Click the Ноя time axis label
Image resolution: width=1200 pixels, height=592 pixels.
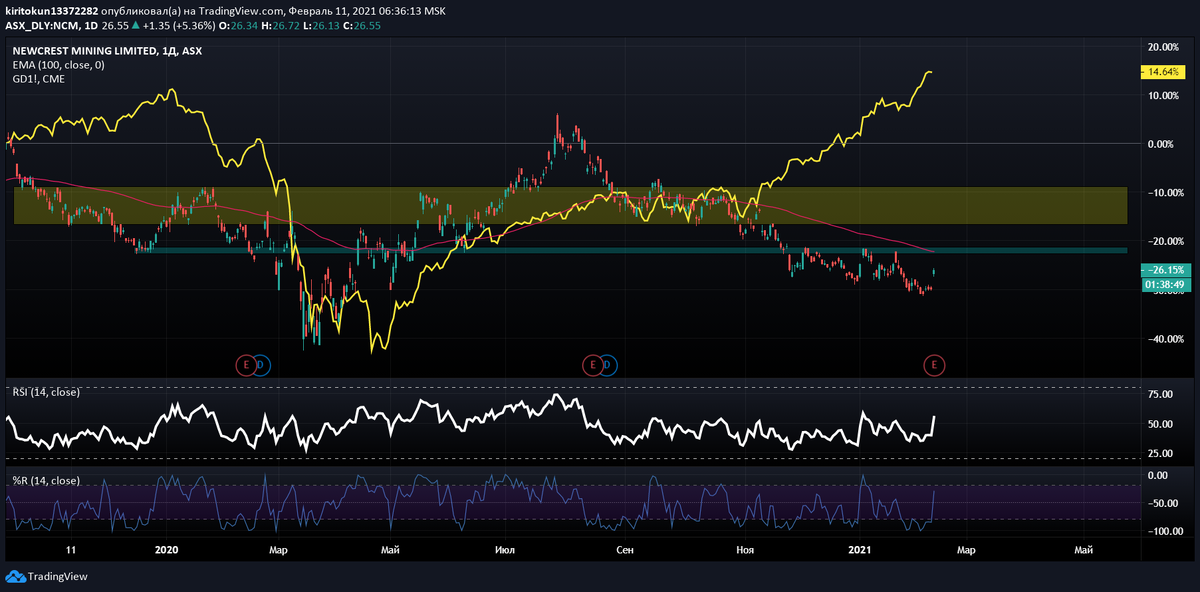[744, 550]
